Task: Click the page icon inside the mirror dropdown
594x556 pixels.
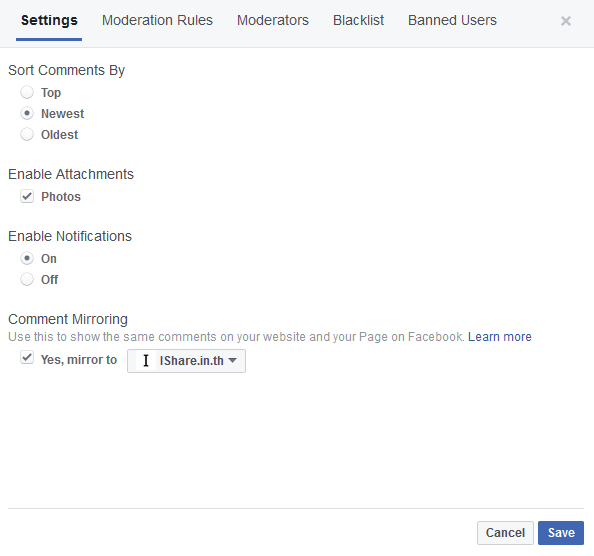Action: pos(146,361)
